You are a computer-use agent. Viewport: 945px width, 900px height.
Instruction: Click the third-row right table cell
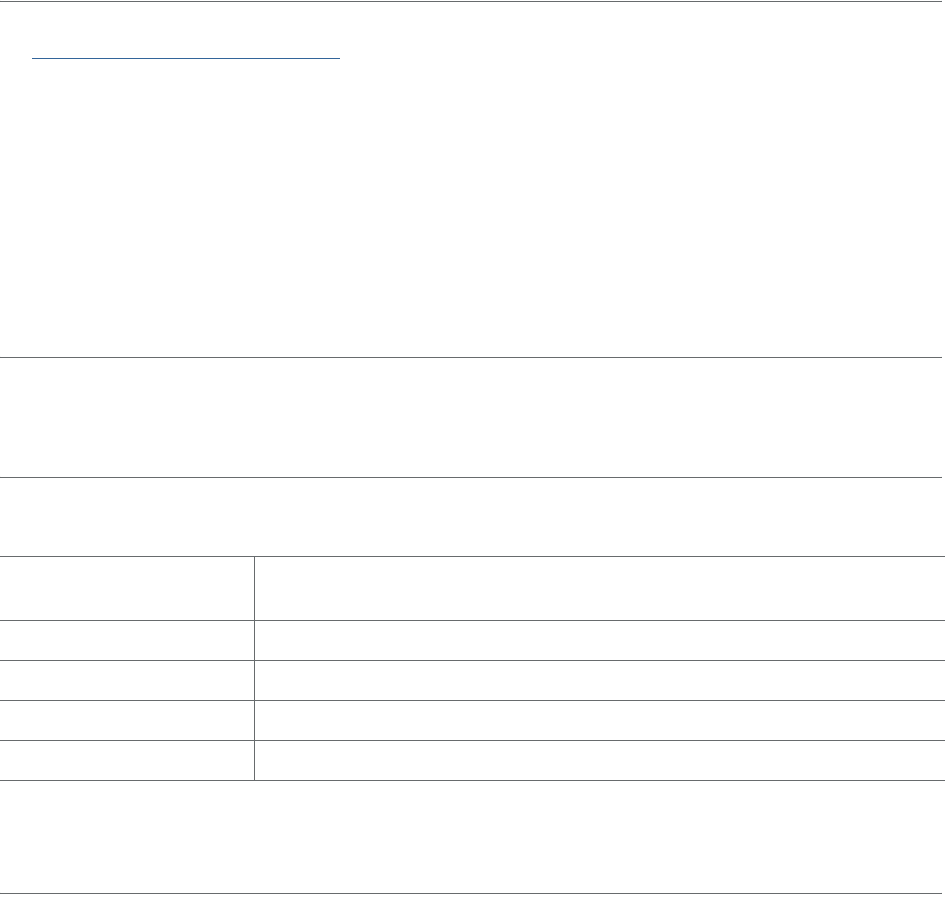click(598, 680)
